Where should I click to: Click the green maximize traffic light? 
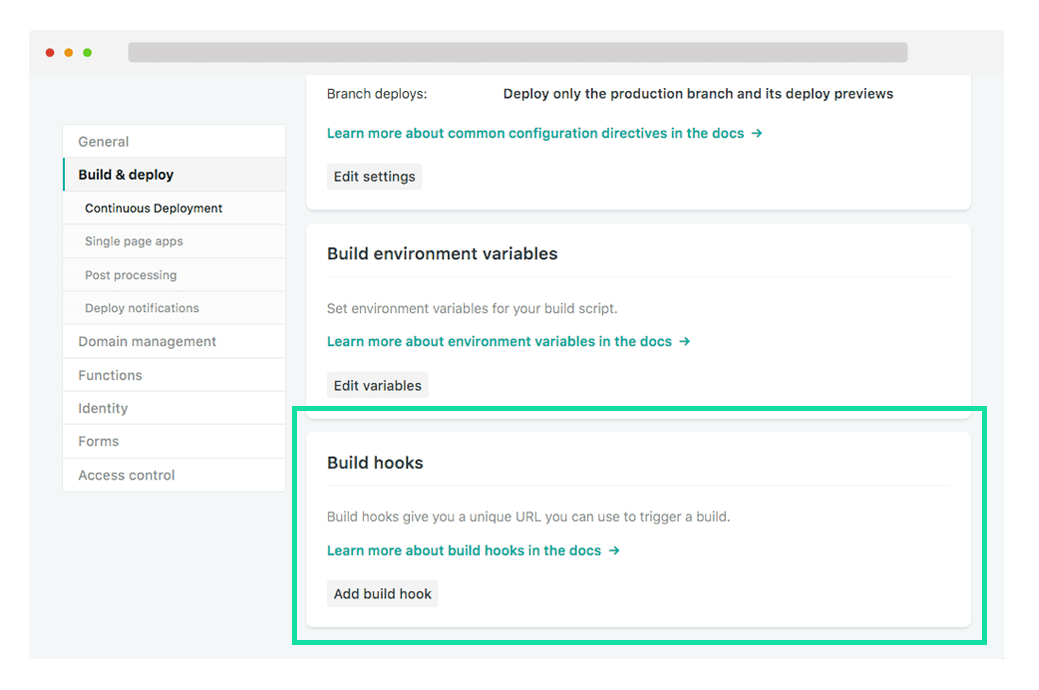pyautogui.click(x=88, y=52)
